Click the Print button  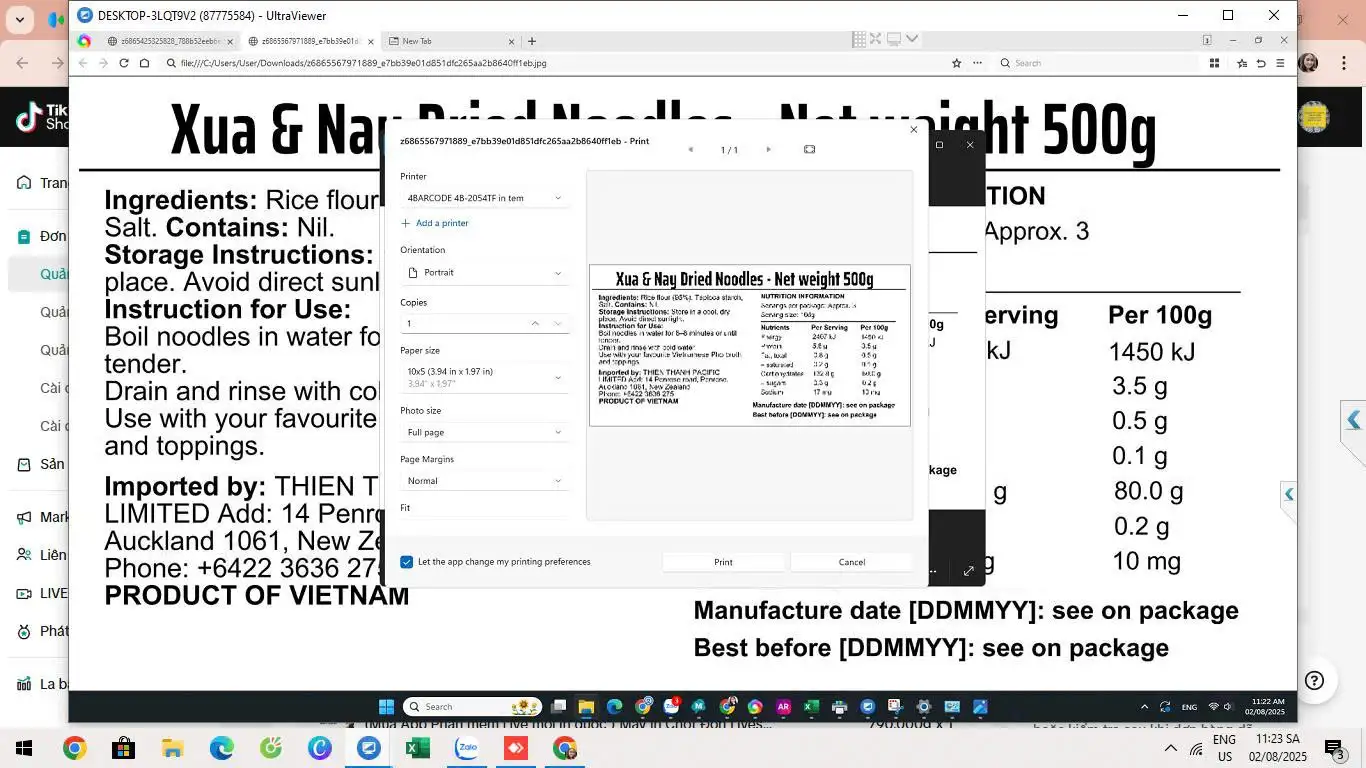[x=723, y=562]
